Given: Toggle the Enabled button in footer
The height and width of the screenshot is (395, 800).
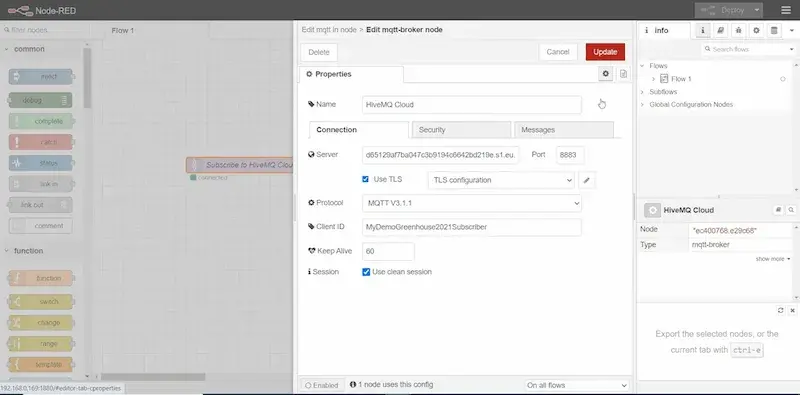Looking at the screenshot, I should (321, 385).
